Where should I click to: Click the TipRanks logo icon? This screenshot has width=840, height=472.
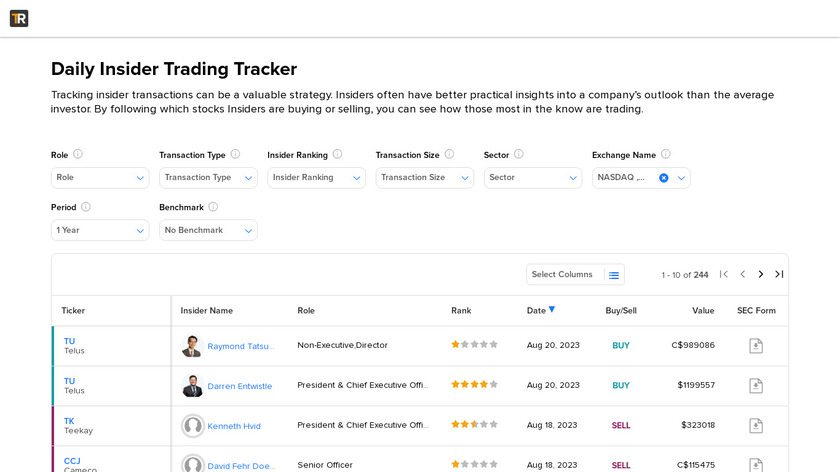(19, 18)
